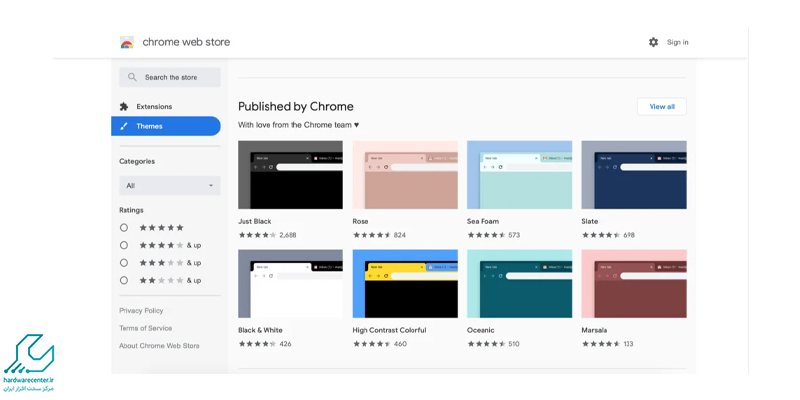Open the Just Black theme thumbnail
This screenshot has height=400, width=800.
pos(290,175)
